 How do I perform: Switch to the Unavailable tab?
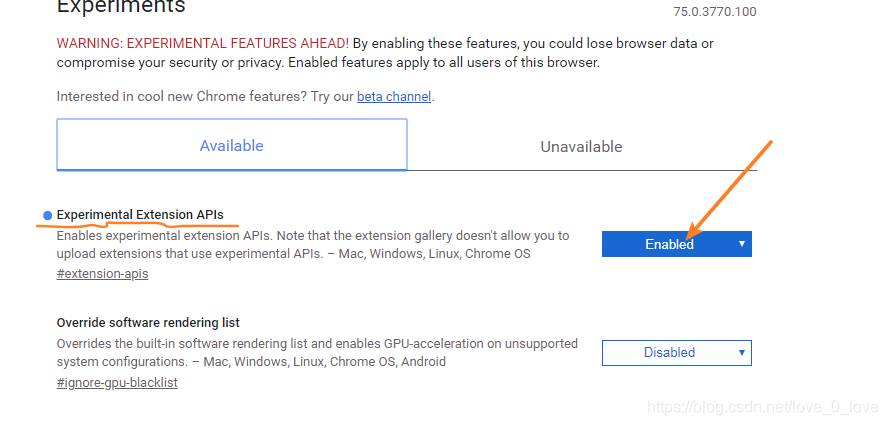point(581,147)
